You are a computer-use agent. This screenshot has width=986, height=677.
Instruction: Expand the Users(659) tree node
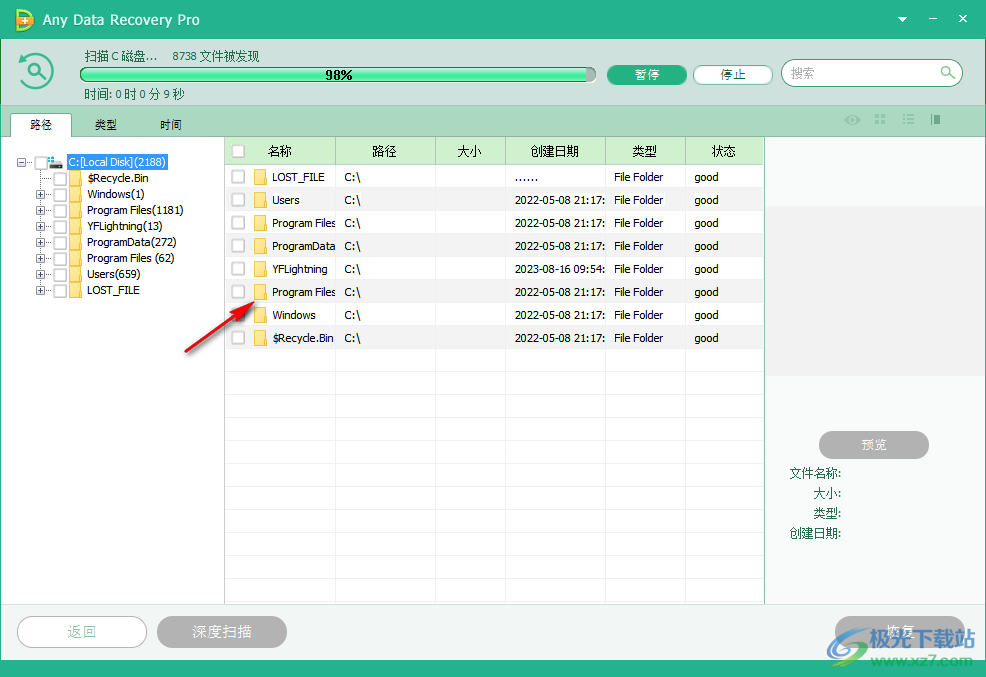point(40,274)
